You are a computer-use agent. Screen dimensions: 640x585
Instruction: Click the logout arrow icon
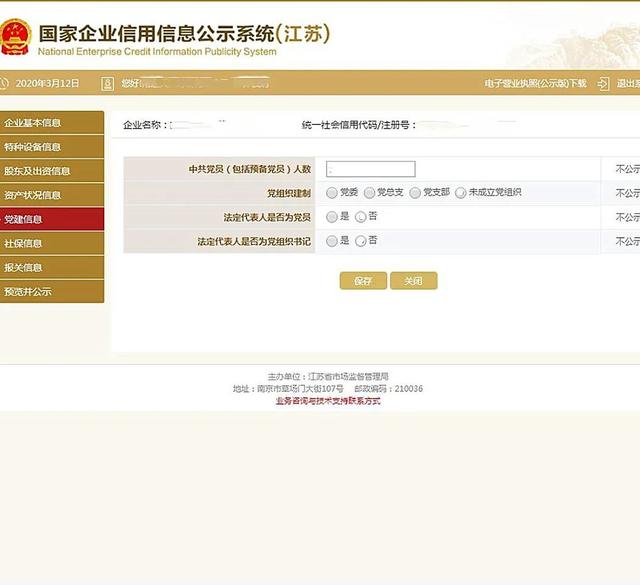point(603,84)
